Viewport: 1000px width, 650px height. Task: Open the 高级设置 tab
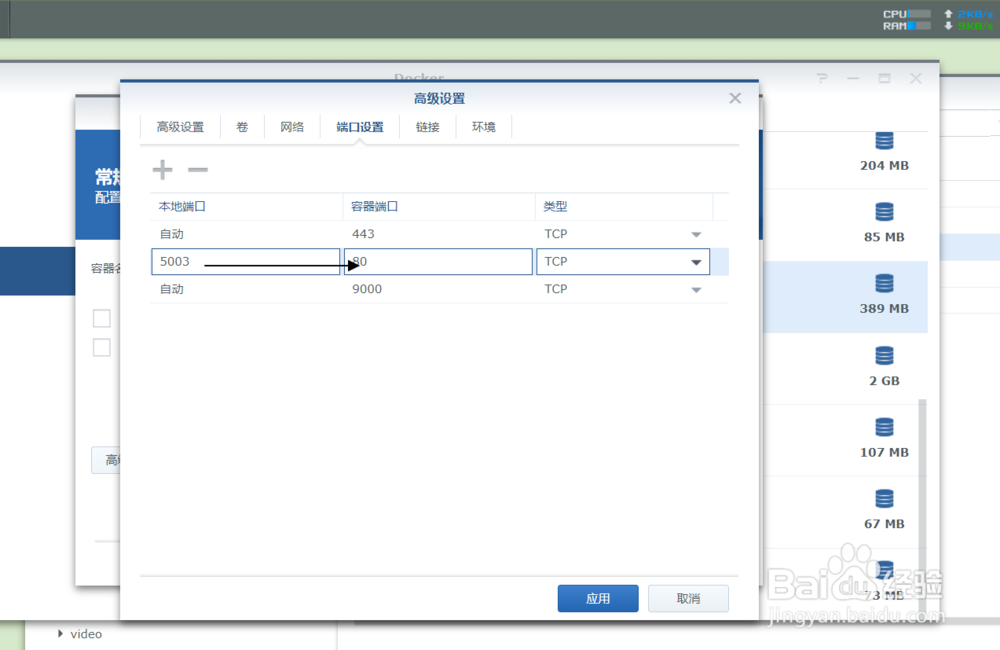coord(180,127)
